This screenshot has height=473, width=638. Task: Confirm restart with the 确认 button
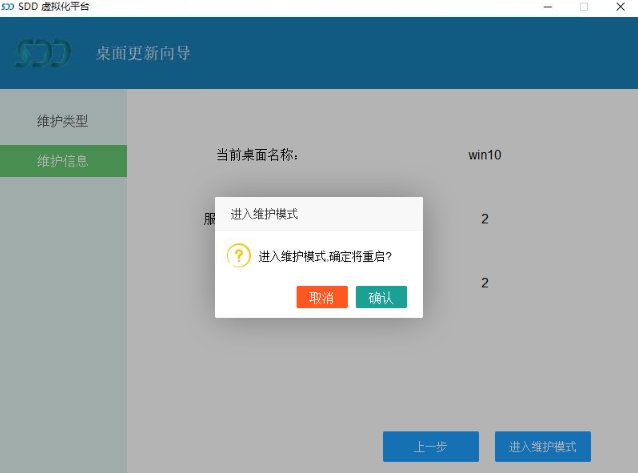click(381, 297)
